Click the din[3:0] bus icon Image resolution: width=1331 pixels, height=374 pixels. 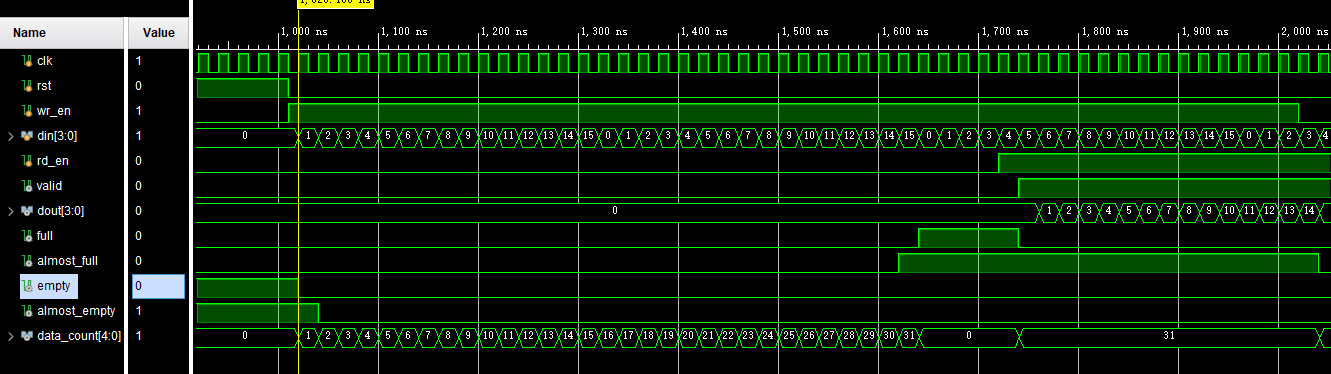pyautogui.click(x=28, y=136)
